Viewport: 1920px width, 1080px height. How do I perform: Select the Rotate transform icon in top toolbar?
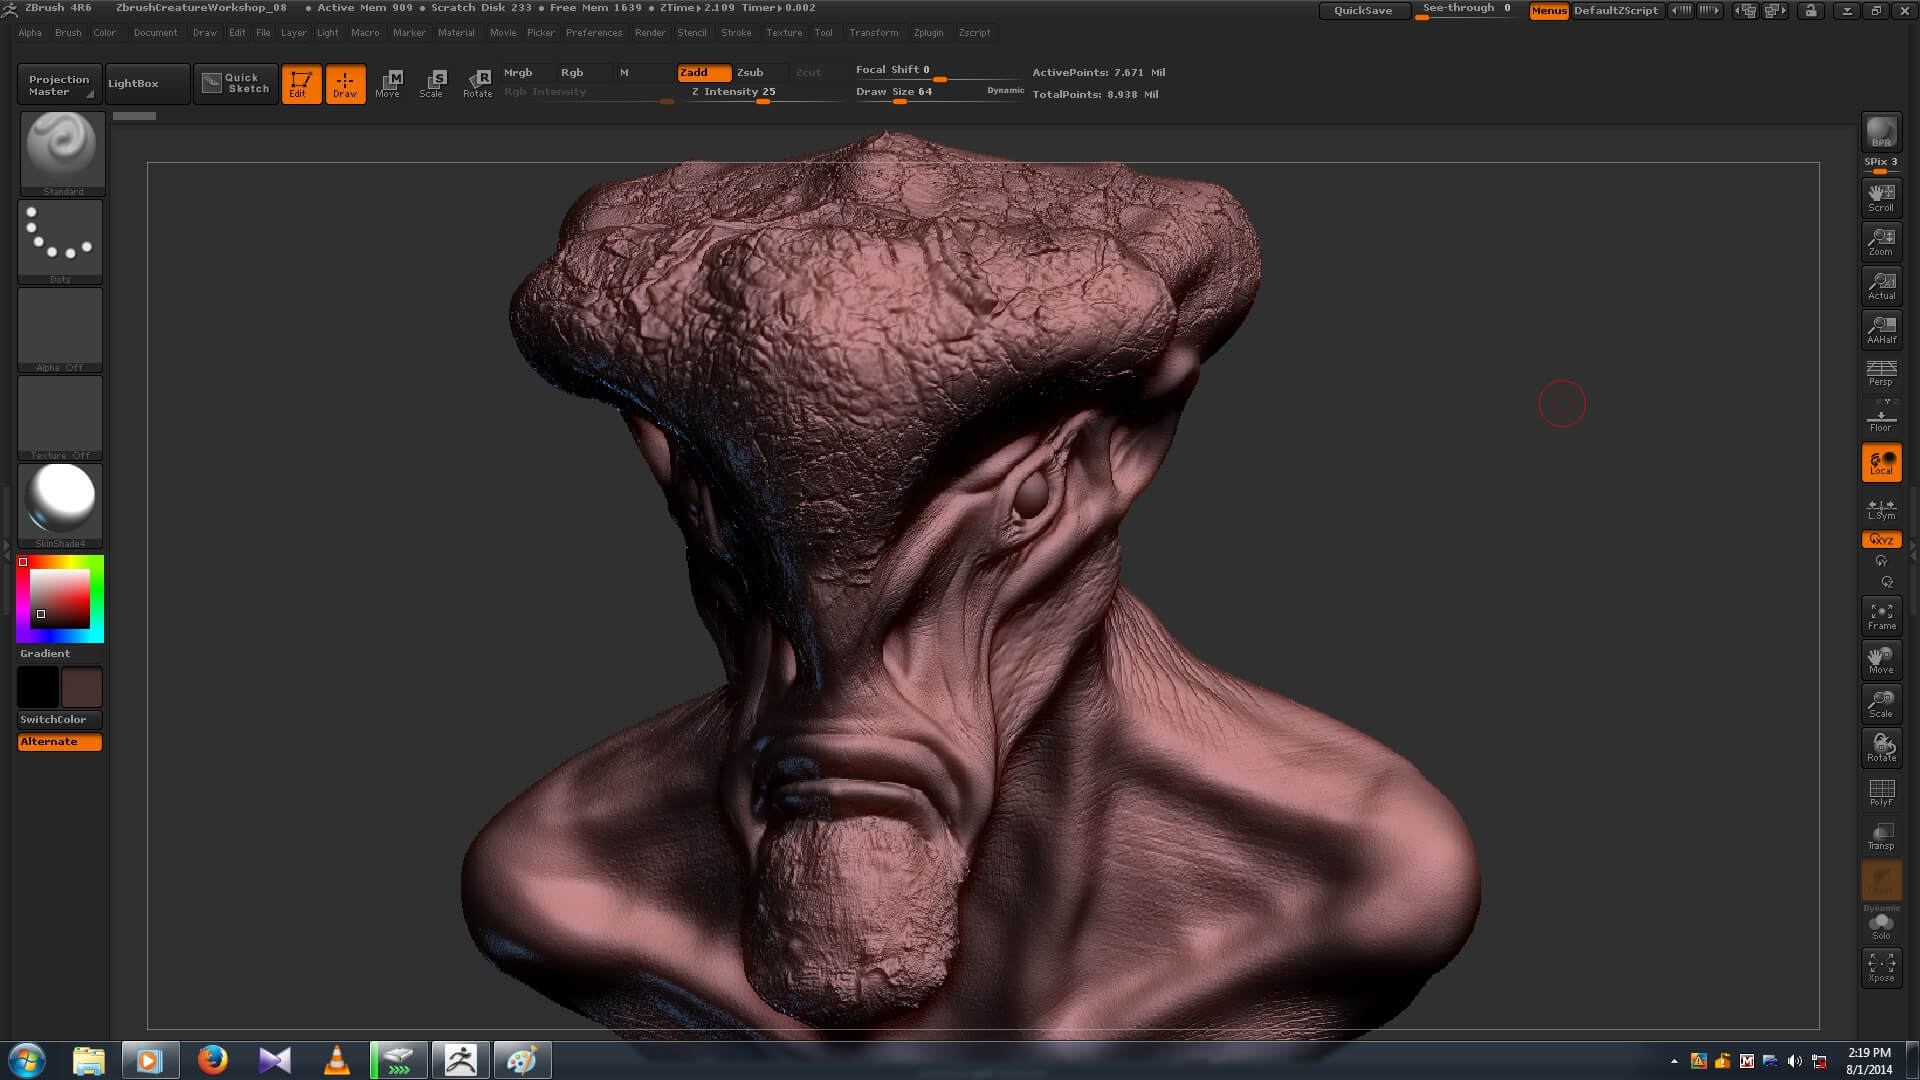pos(478,84)
